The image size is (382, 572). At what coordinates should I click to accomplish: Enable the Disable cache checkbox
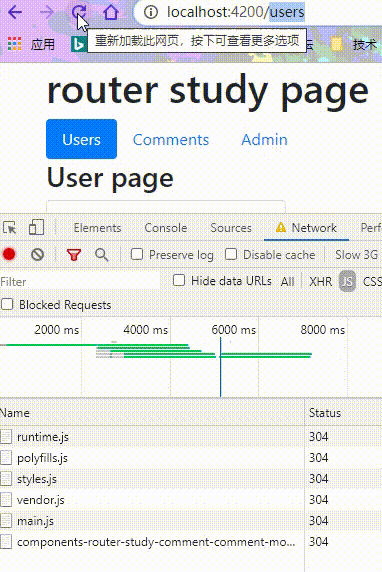click(231, 254)
